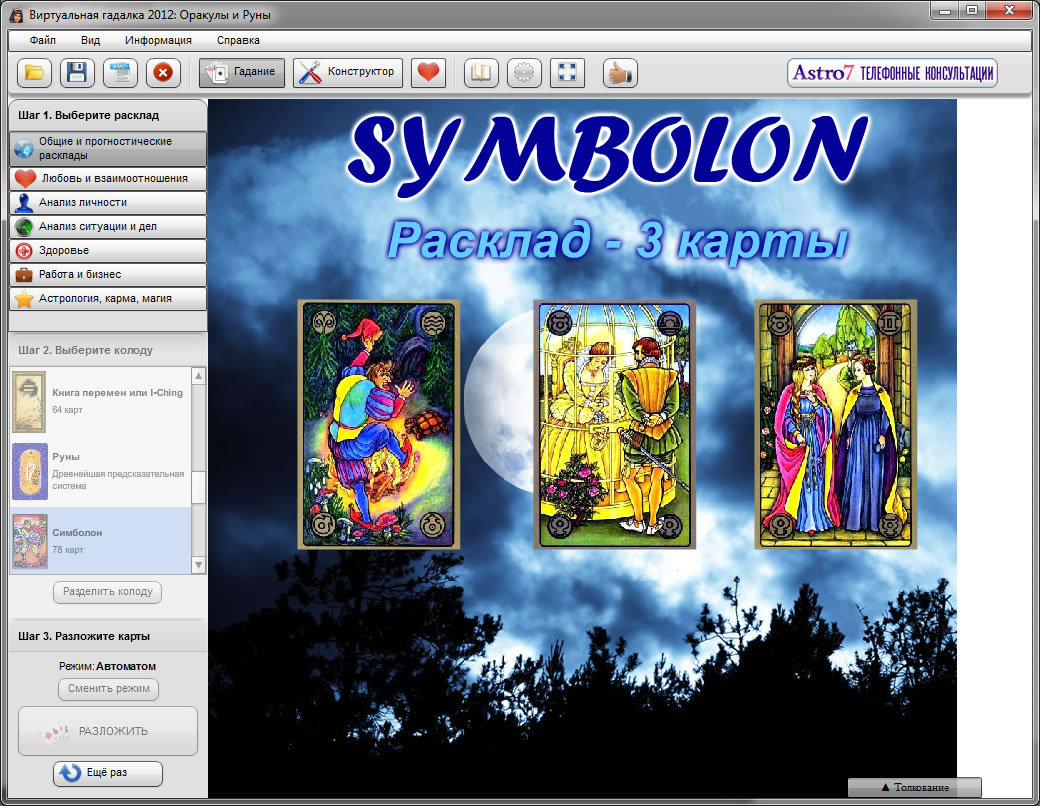
Task: Open Astro7 телефонные консультации banner
Action: pyautogui.click(x=892, y=72)
